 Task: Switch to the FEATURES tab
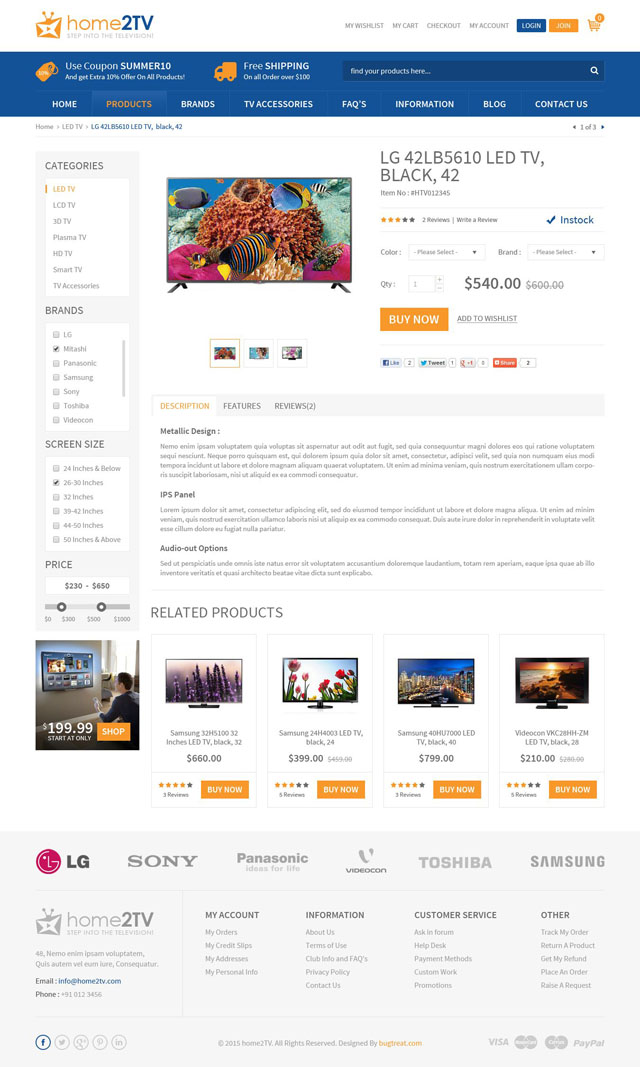point(241,406)
